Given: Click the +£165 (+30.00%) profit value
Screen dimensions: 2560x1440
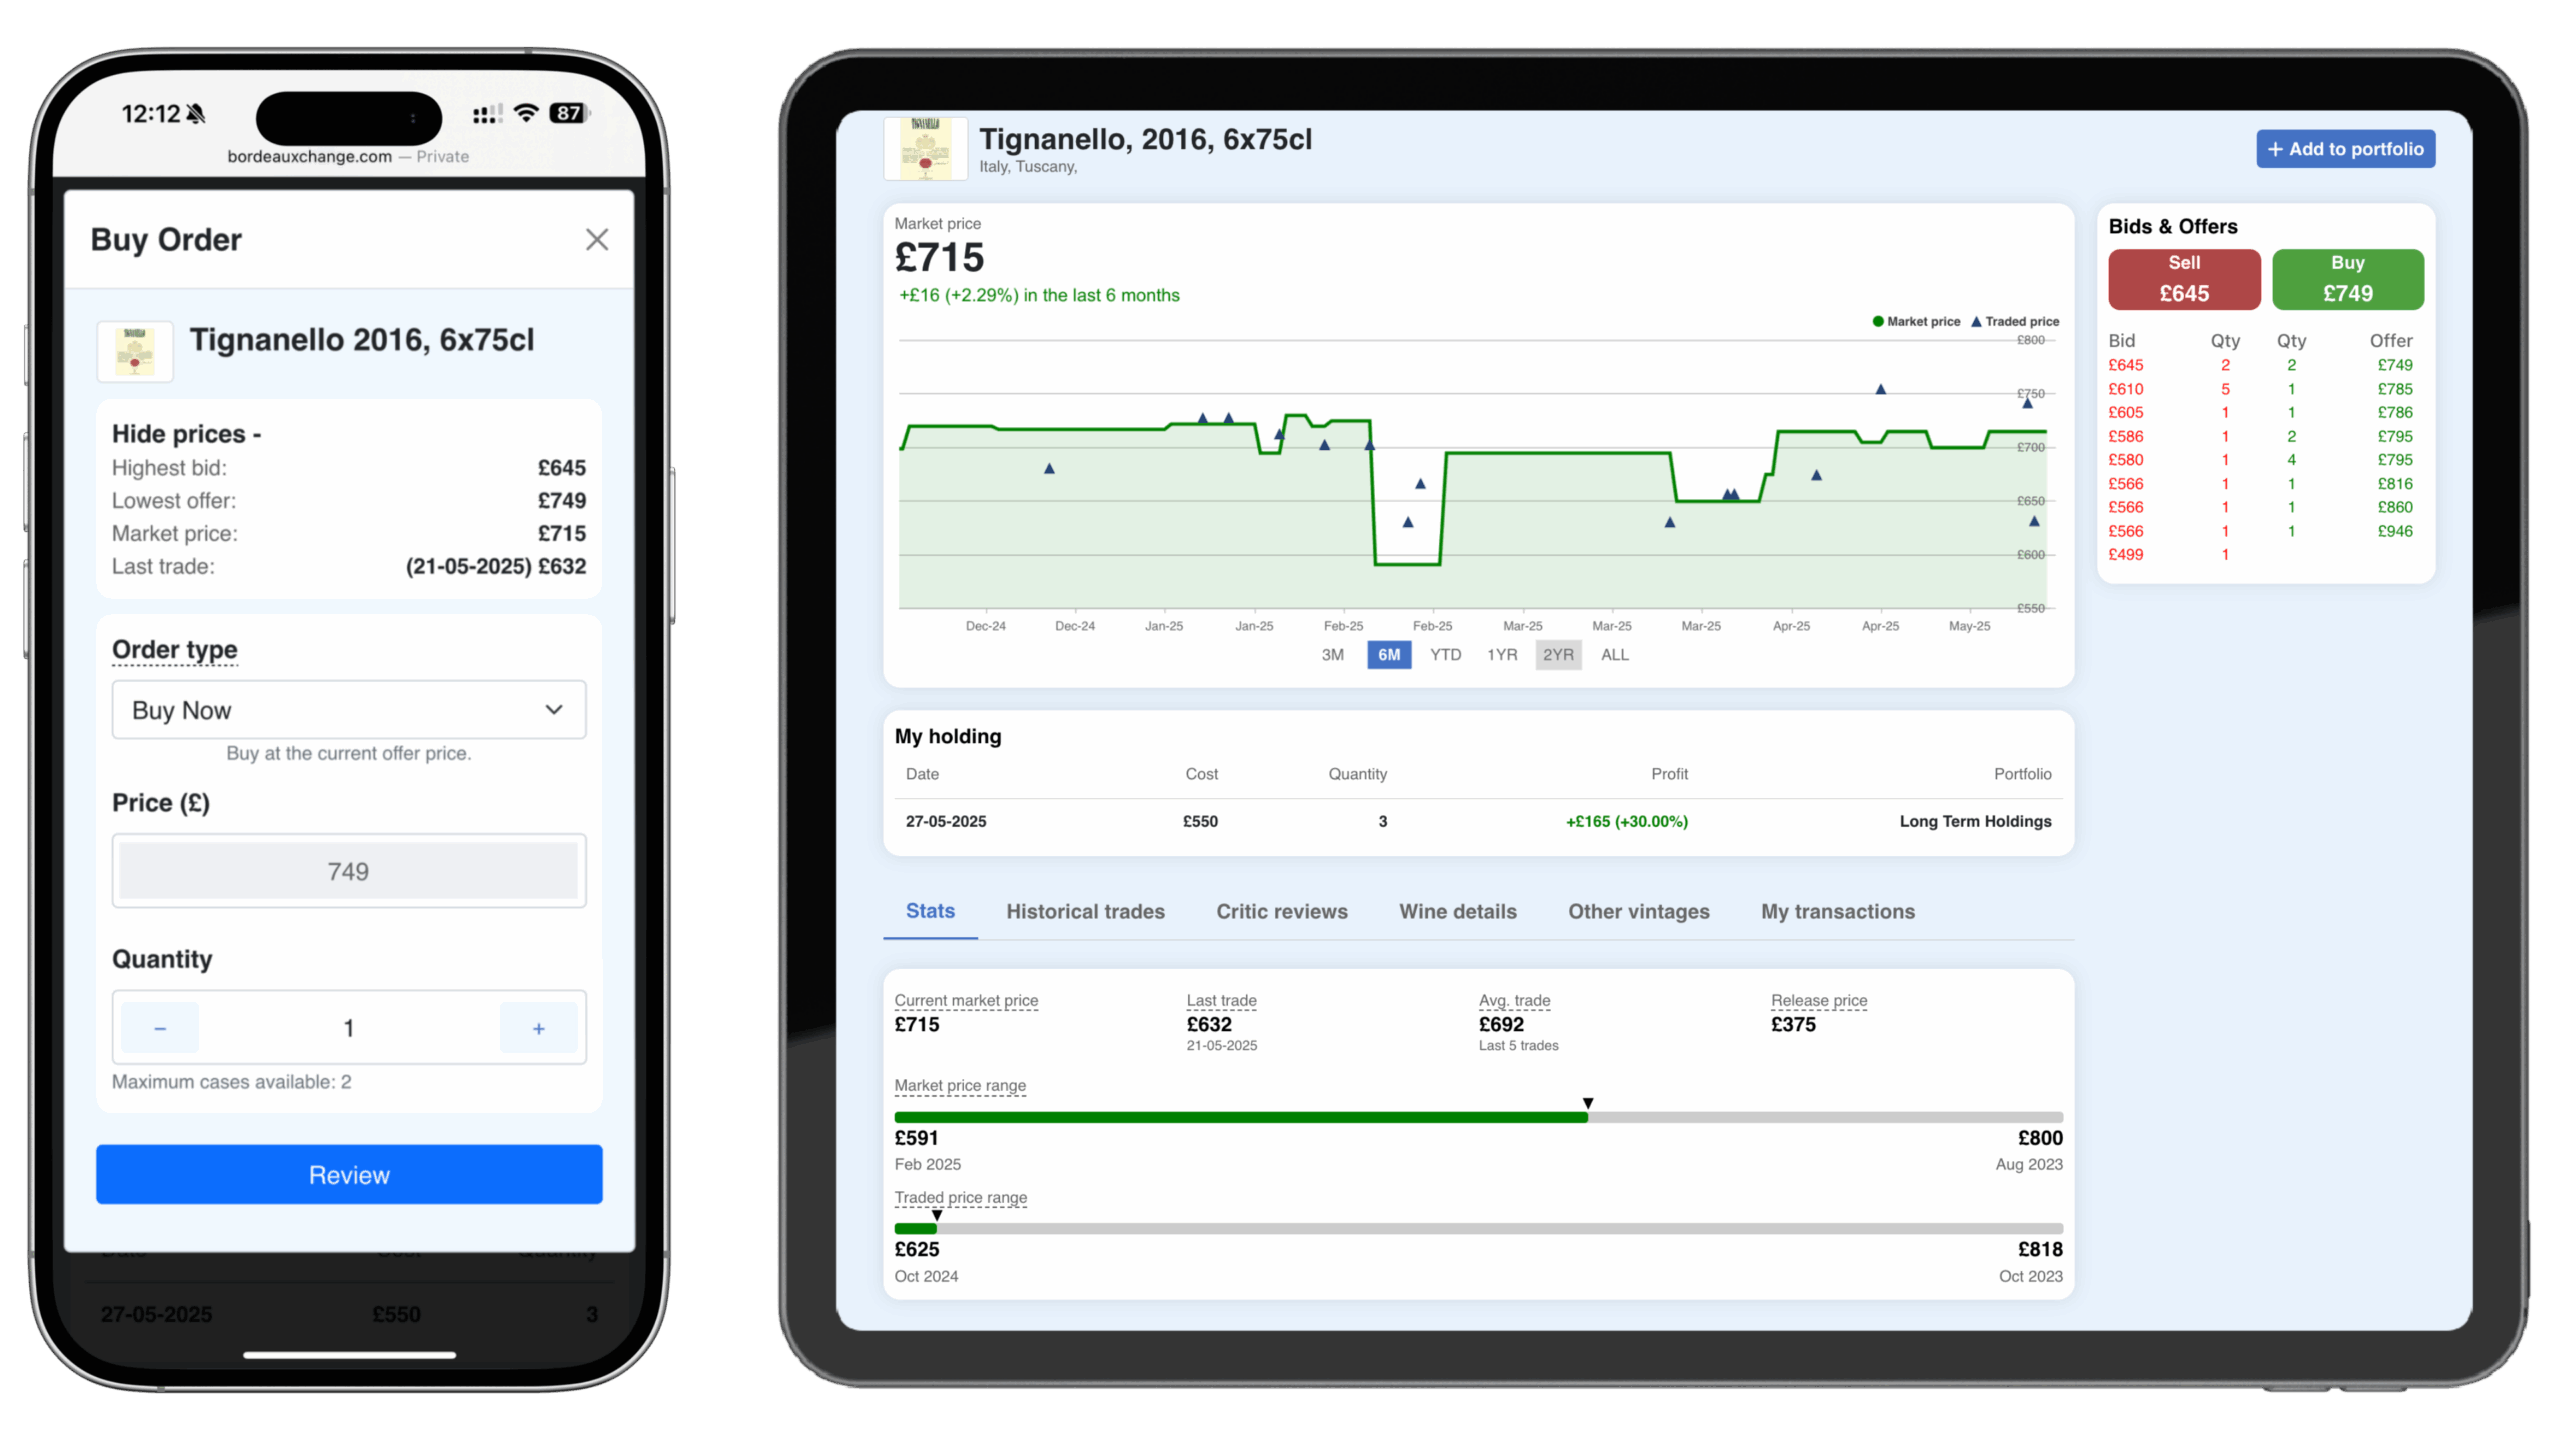Looking at the screenshot, I should 1626,821.
